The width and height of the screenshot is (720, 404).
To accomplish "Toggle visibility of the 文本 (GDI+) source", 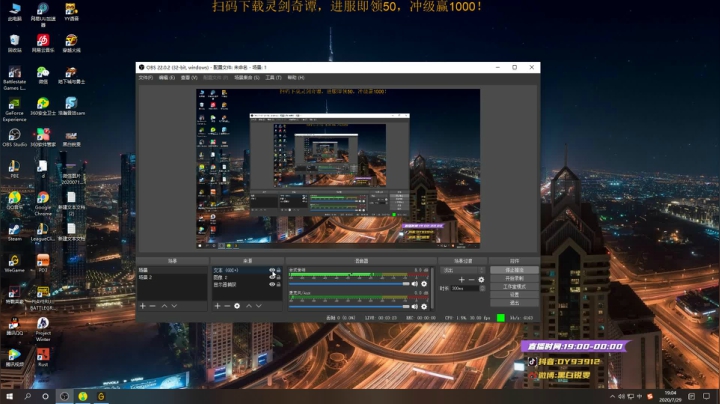I will (272, 270).
